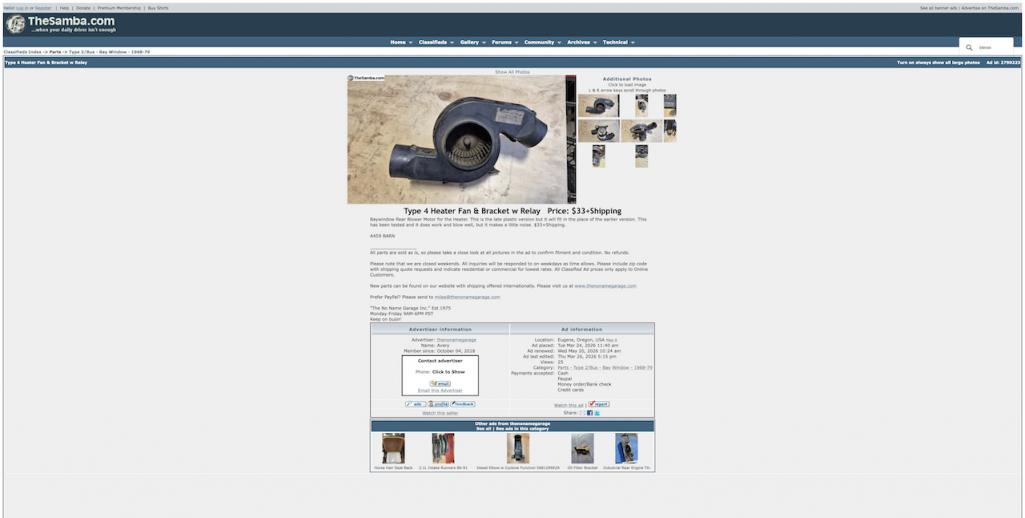1025x518 pixels.
Task: Open Horse Hair Seat Back ad thumbnail
Action: click(394, 448)
